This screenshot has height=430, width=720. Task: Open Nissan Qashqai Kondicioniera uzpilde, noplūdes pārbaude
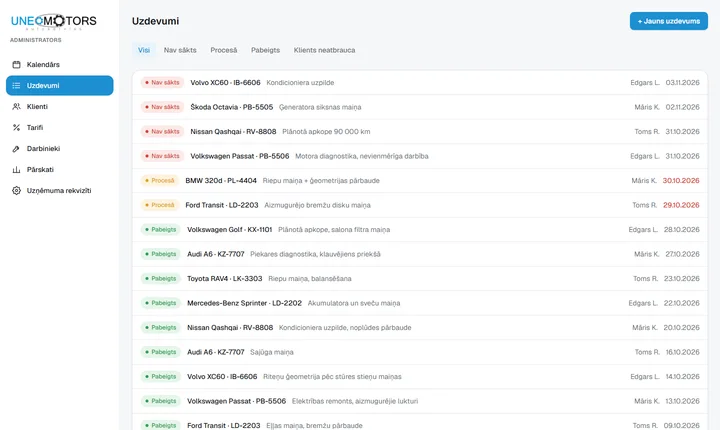click(x=420, y=328)
